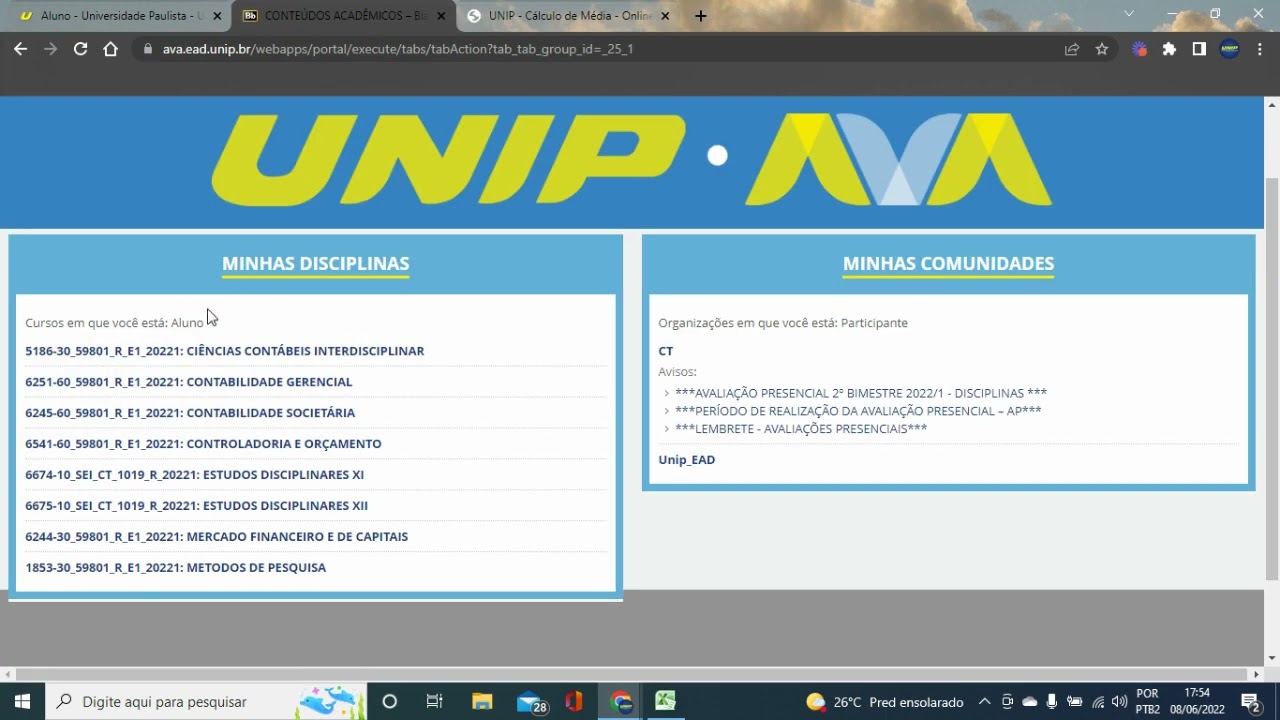Screen dimensions: 1280x720
Task: Open the Mail app on taskbar
Action: pos(530,701)
